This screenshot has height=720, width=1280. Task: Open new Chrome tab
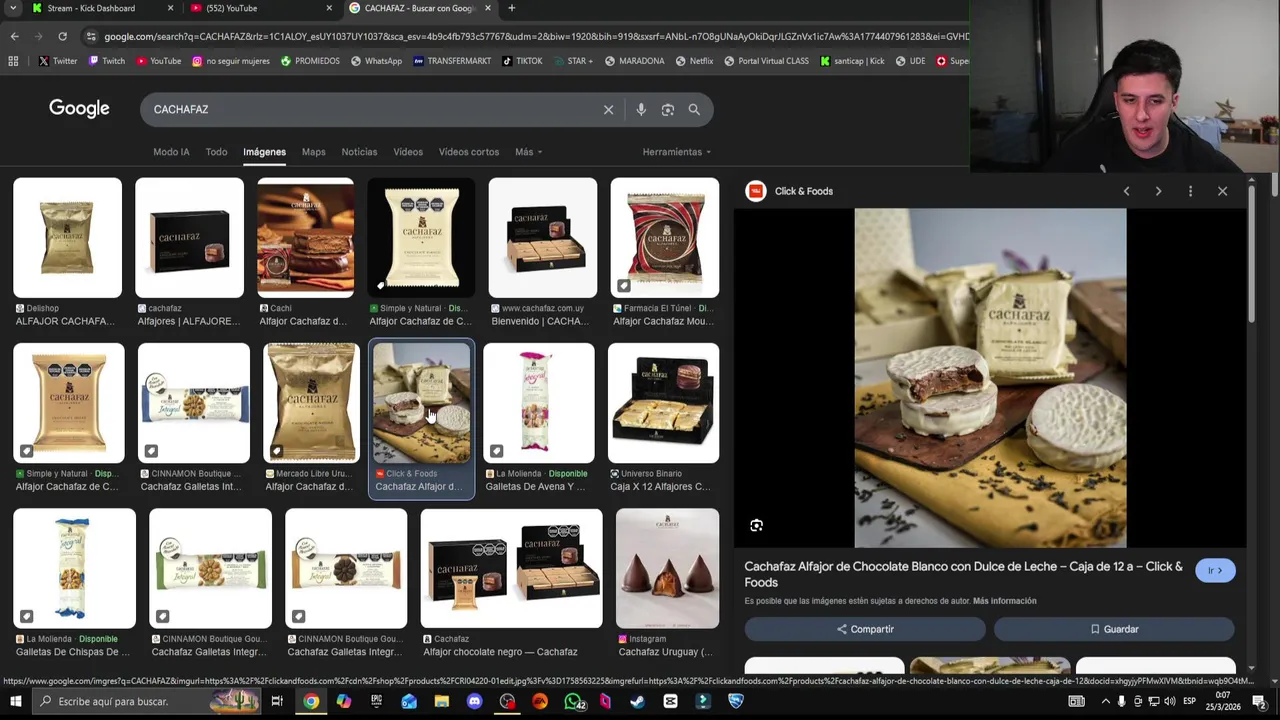coord(511,8)
